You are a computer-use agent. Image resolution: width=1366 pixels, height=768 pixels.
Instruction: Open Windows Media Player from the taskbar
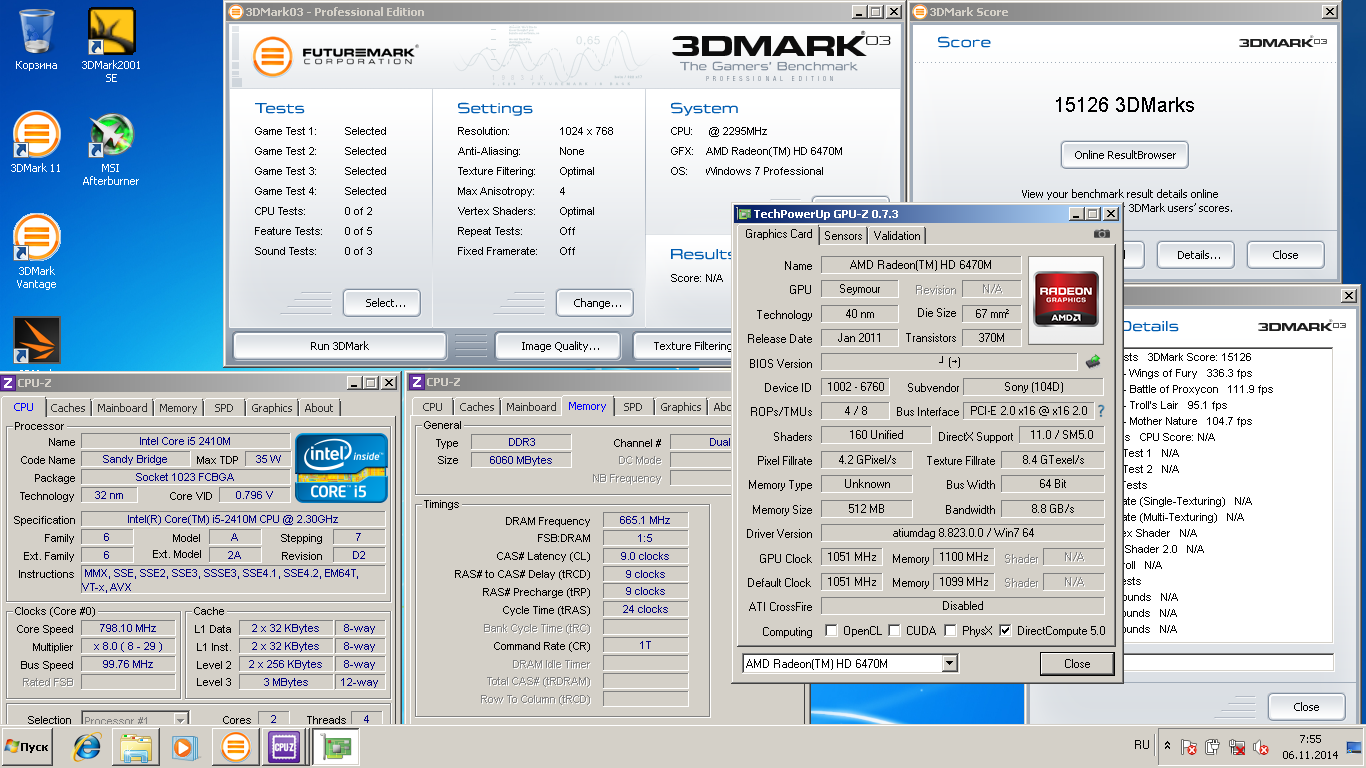click(184, 747)
